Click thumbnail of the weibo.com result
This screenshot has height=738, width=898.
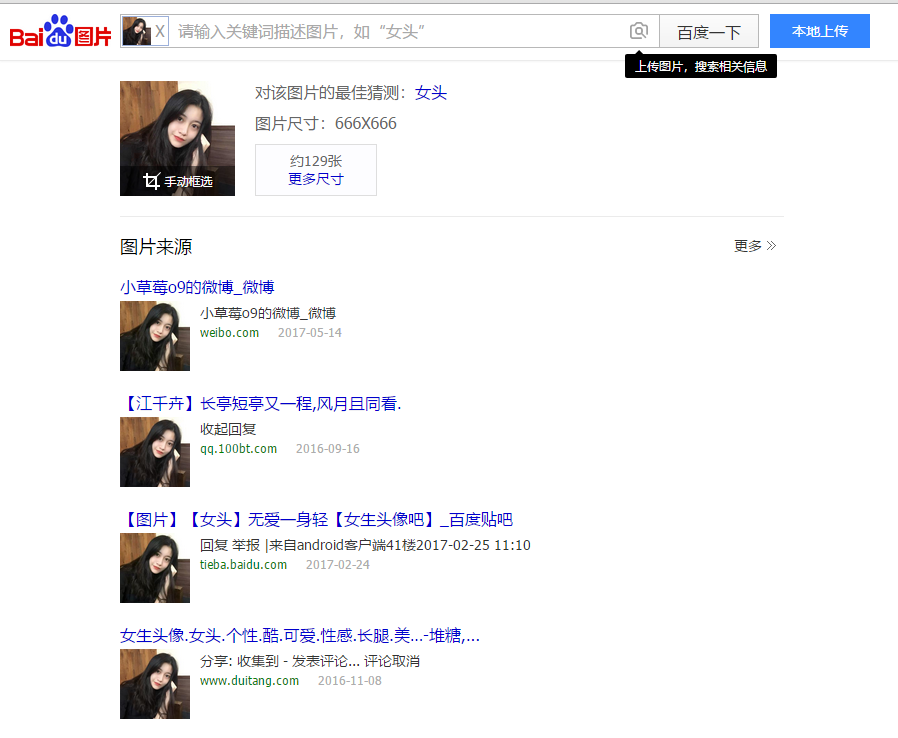click(155, 336)
